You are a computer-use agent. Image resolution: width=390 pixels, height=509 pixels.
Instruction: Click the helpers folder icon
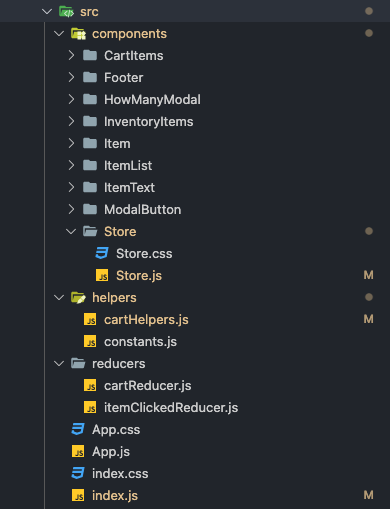[78, 297]
